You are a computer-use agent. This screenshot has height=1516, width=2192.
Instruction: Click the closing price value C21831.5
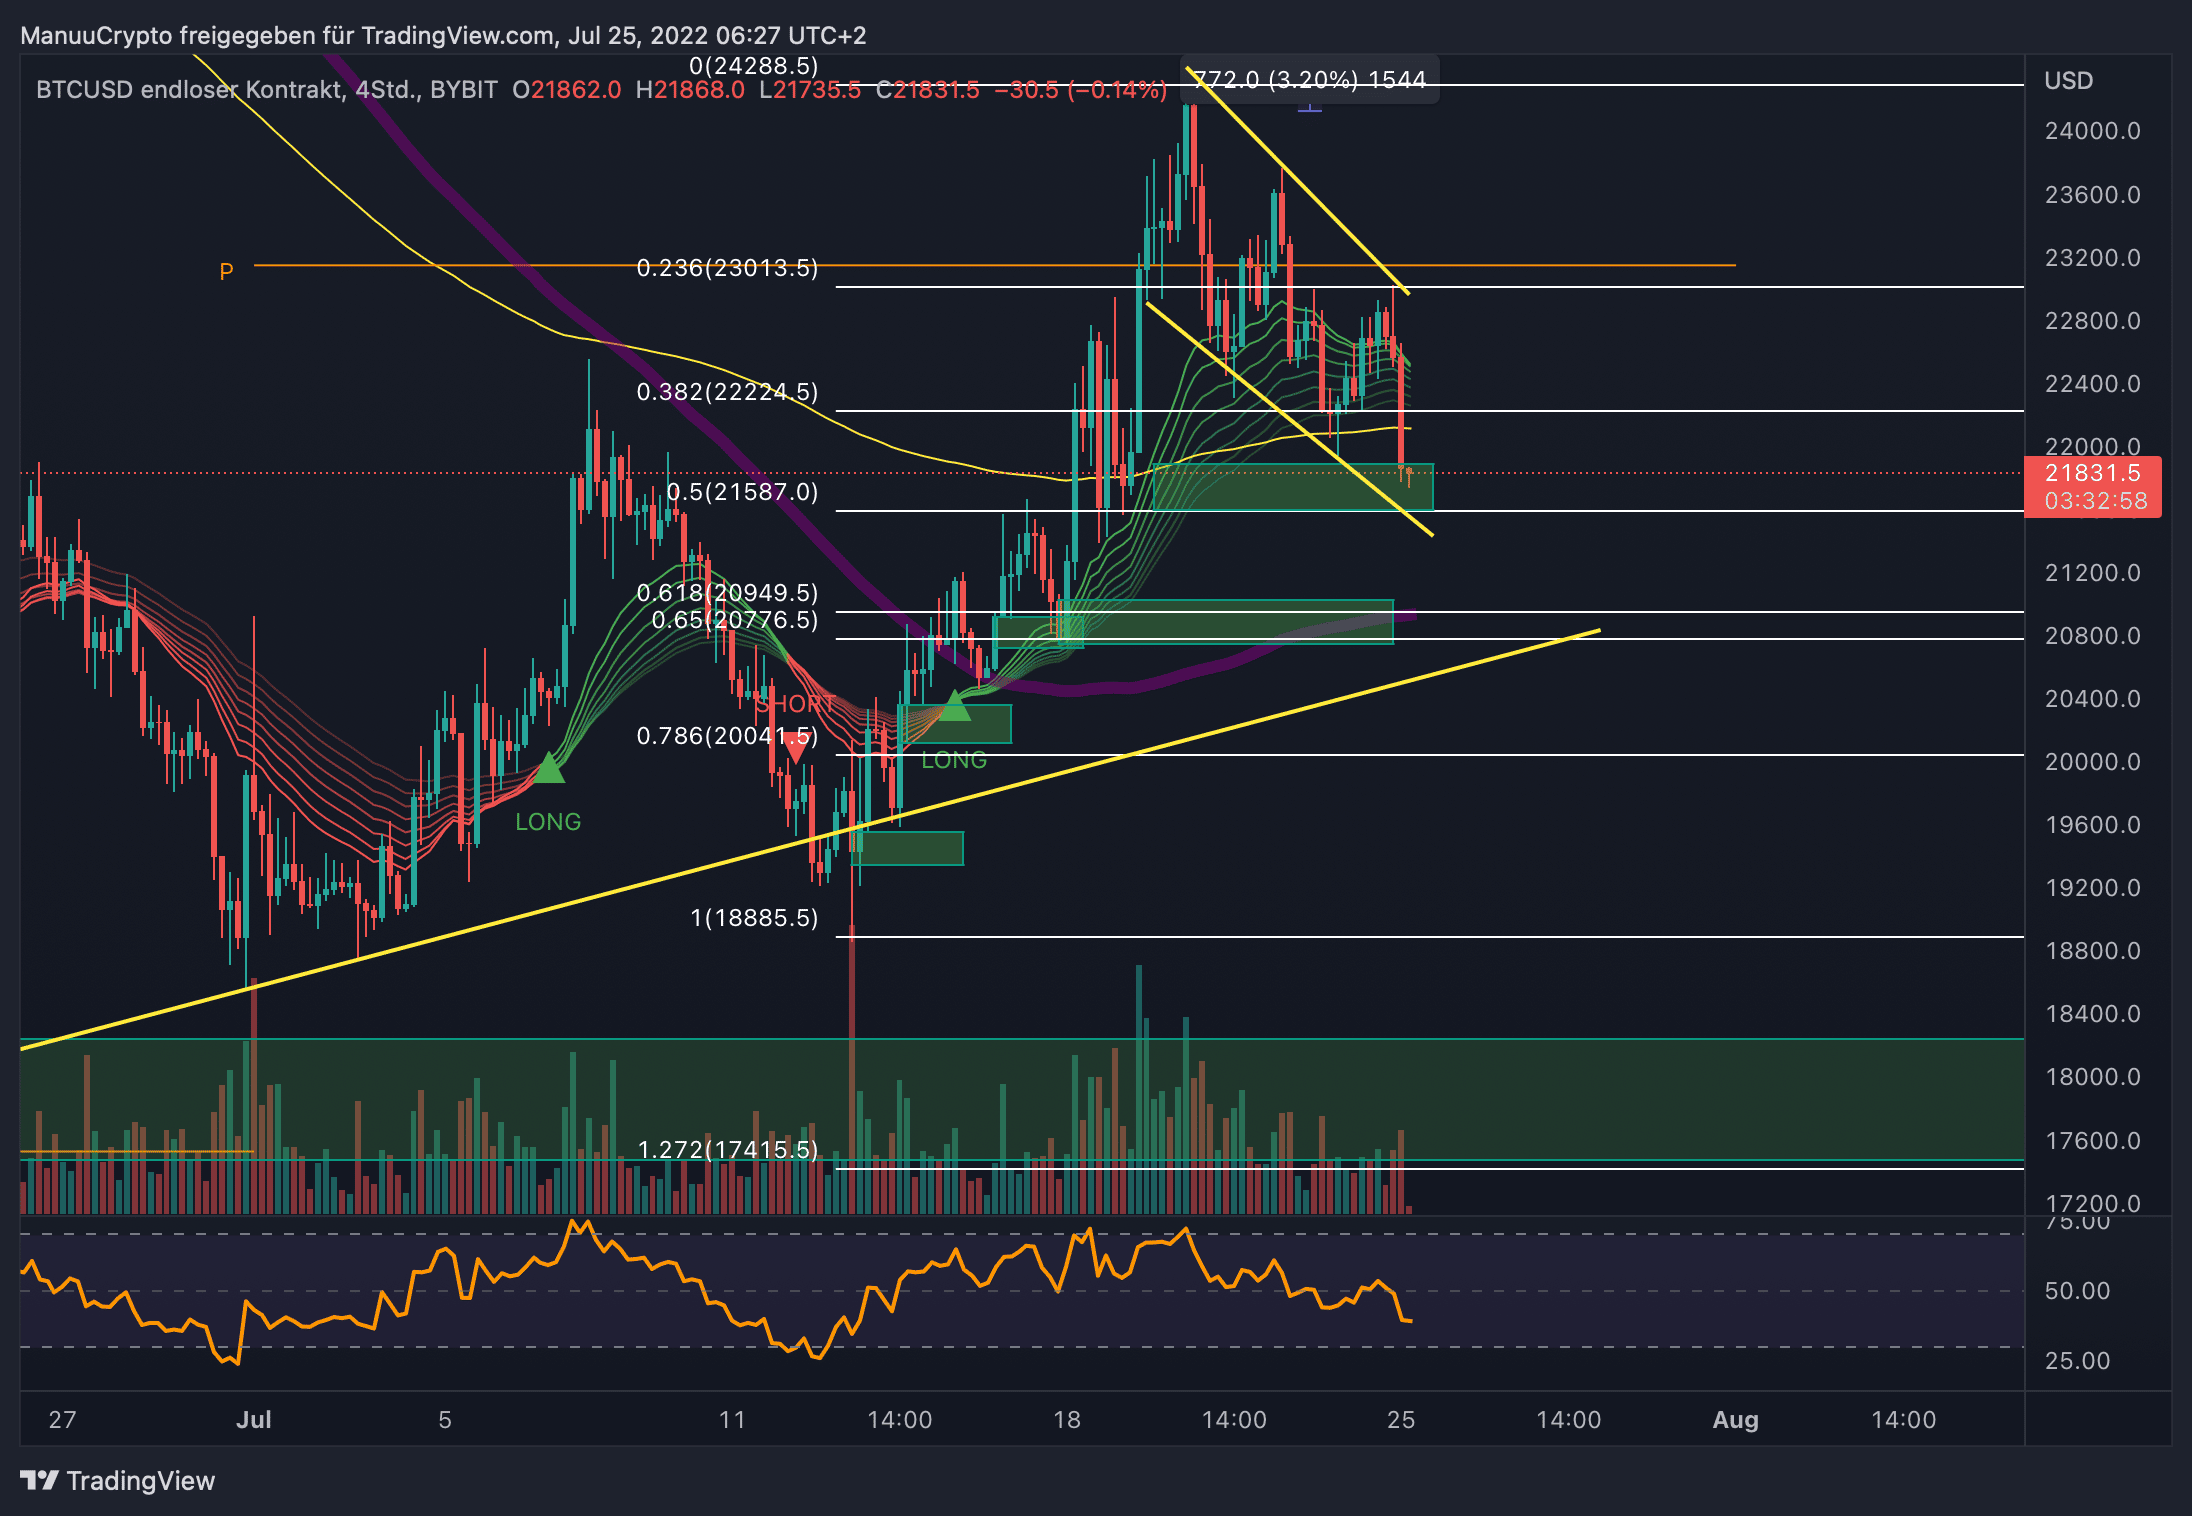point(927,90)
